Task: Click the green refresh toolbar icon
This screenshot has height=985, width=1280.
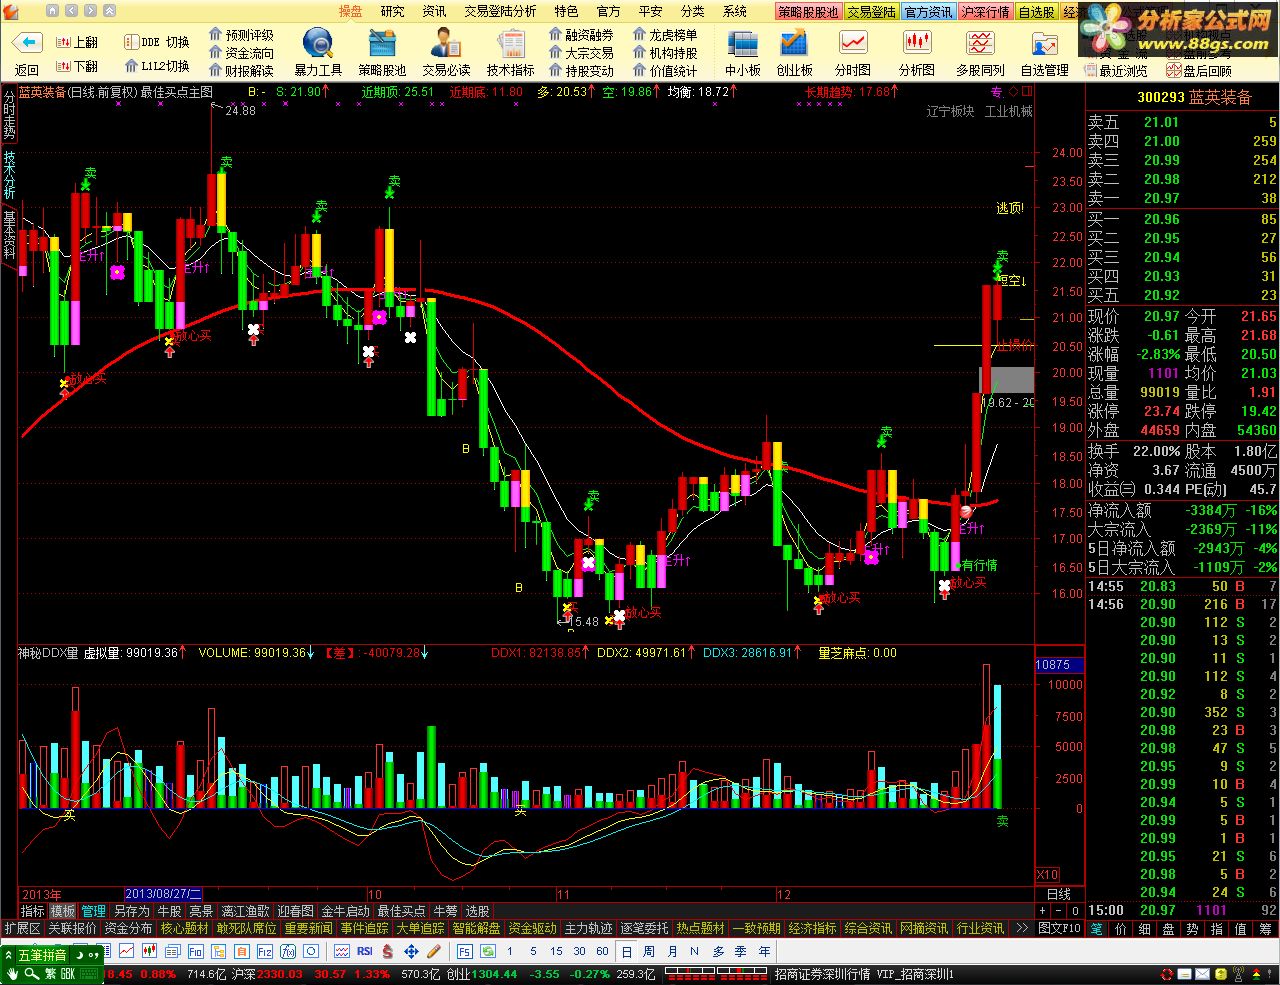Action: pyautogui.click(x=487, y=950)
